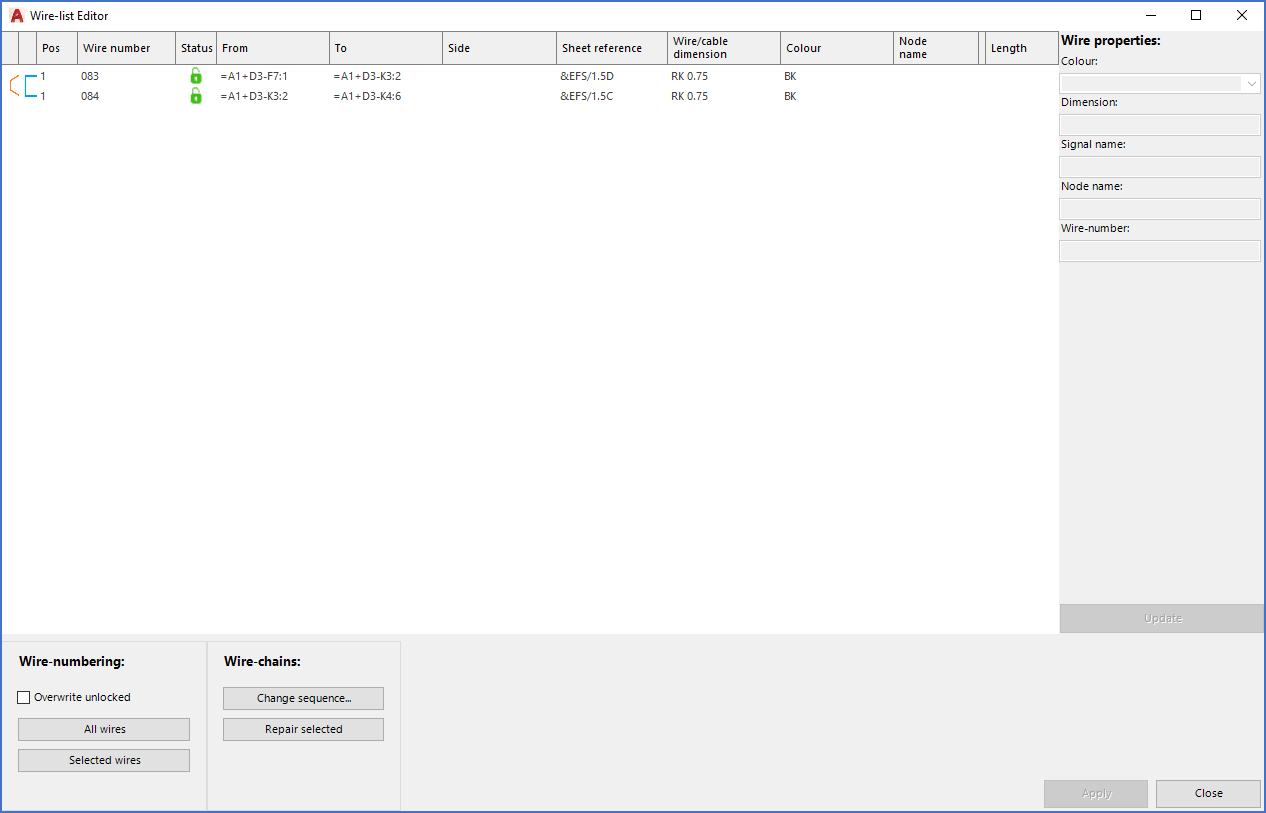Viewport: 1266px width, 813px height.
Task: Sort by the Pos column header
Action: (x=57, y=48)
